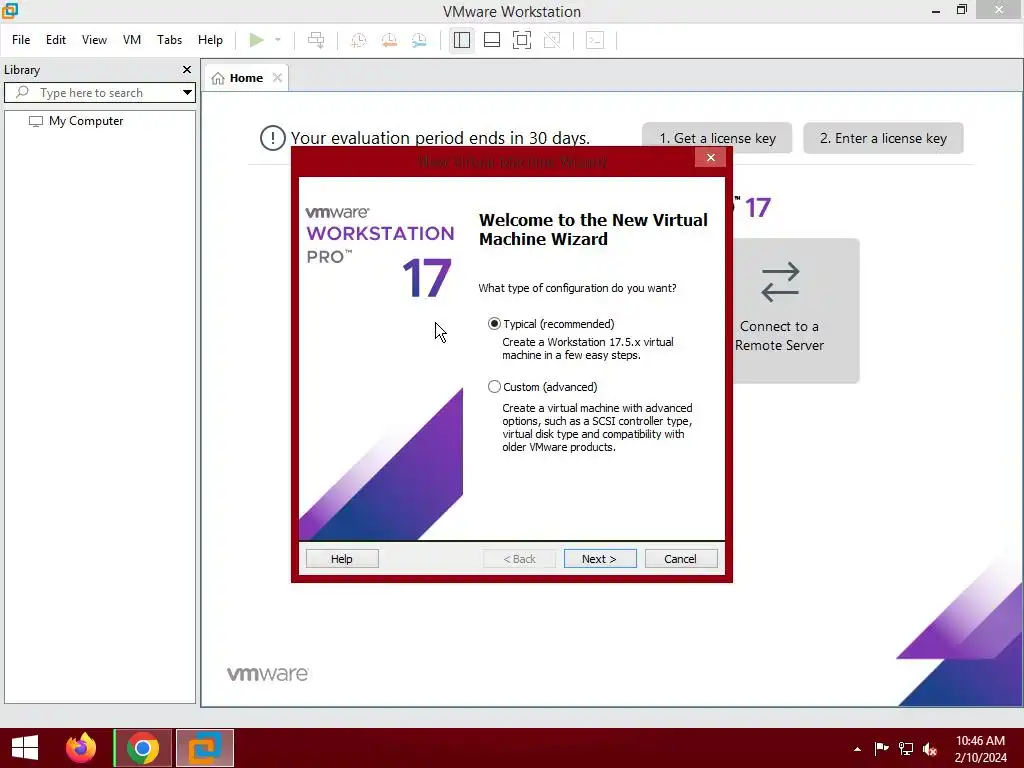Image resolution: width=1024 pixels, height=768 pixels.
Task: Click the Enter Full Screen toolbar icon
Action: coord(522,40)
